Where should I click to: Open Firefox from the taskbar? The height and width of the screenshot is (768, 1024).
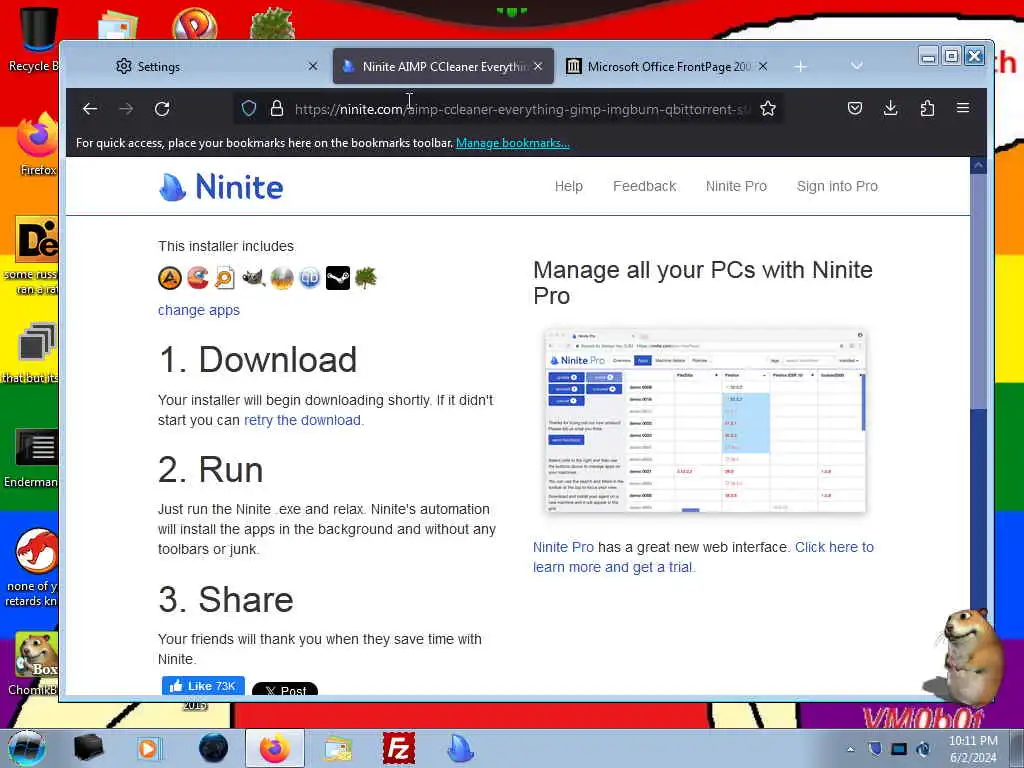coord(274,748)
